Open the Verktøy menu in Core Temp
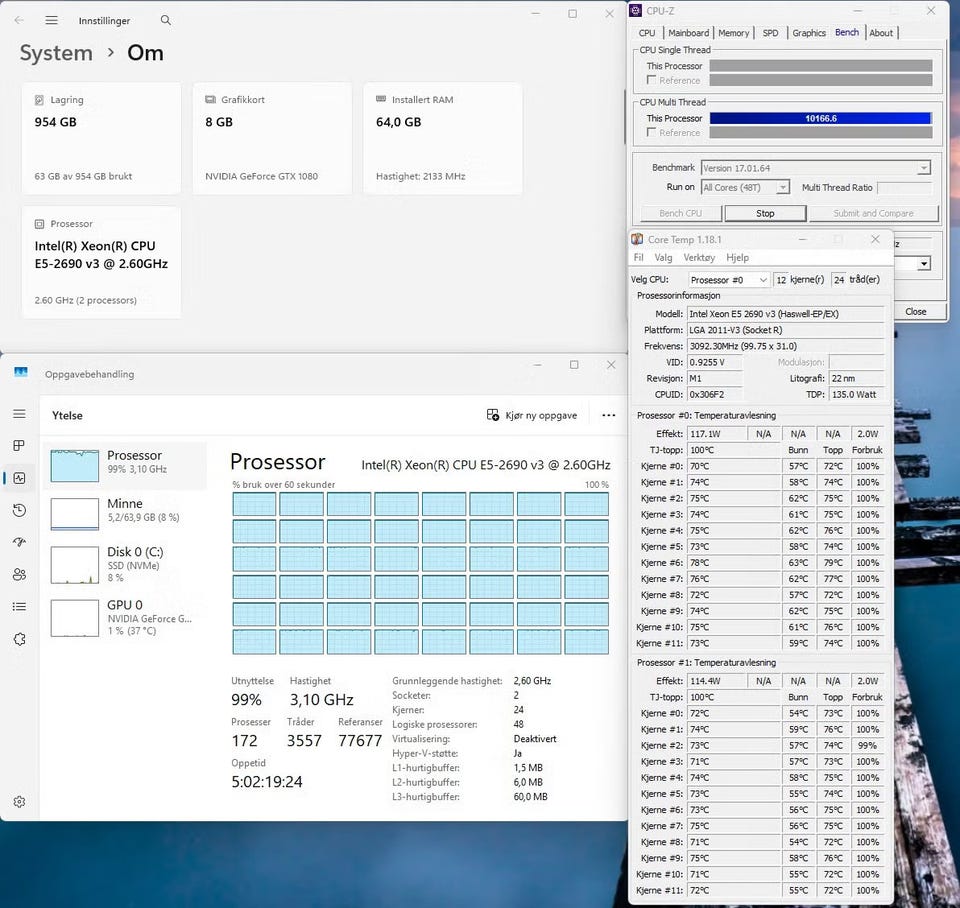The width and height of the screenshot is (960, 908). [x=699, y=257]
